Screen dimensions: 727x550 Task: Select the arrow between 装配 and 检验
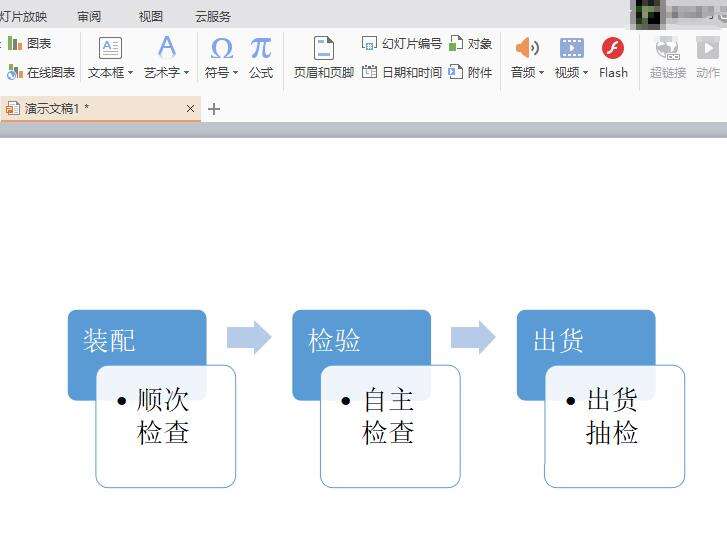click(249, 338)
